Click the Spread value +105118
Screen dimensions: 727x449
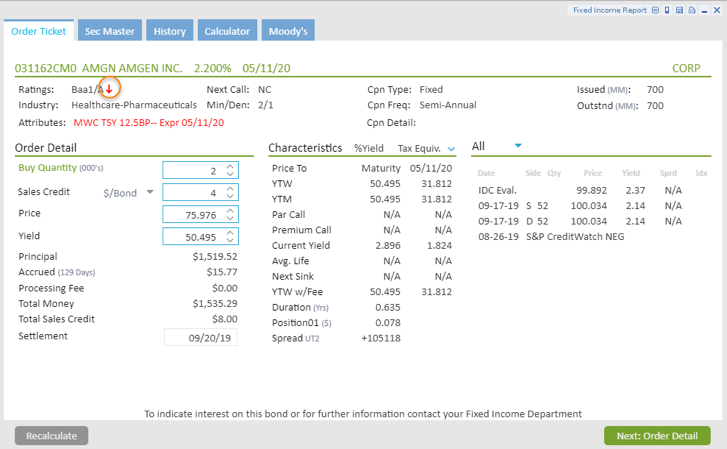[381, 338]
